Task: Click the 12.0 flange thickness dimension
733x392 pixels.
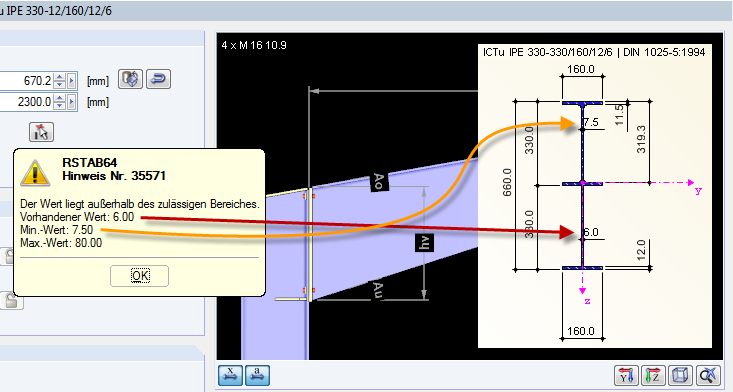Action: [641, 250]
